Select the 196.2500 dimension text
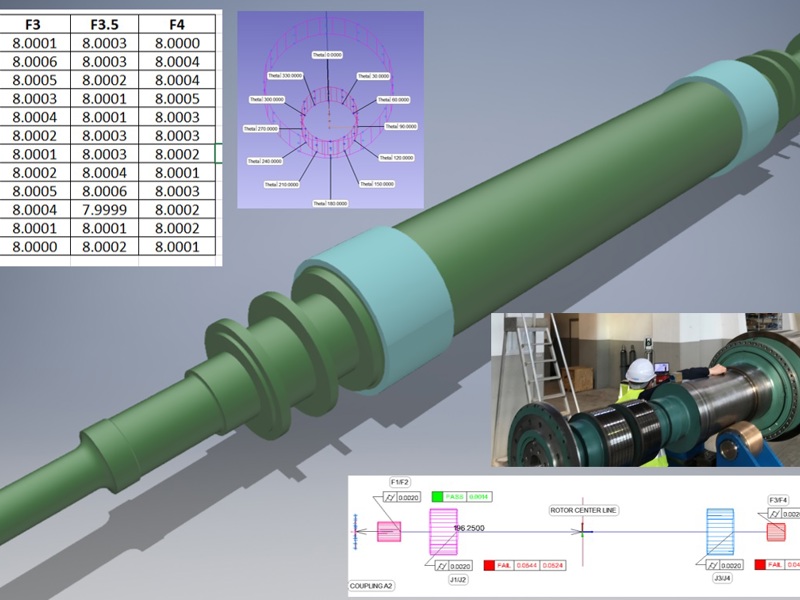800x600 pixels. click(x=469, y=527)
